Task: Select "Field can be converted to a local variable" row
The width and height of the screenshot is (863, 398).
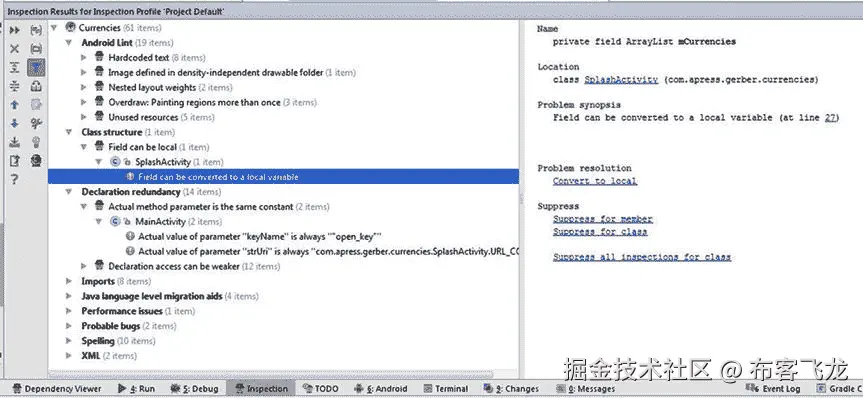Action: (x=283, y=177)
